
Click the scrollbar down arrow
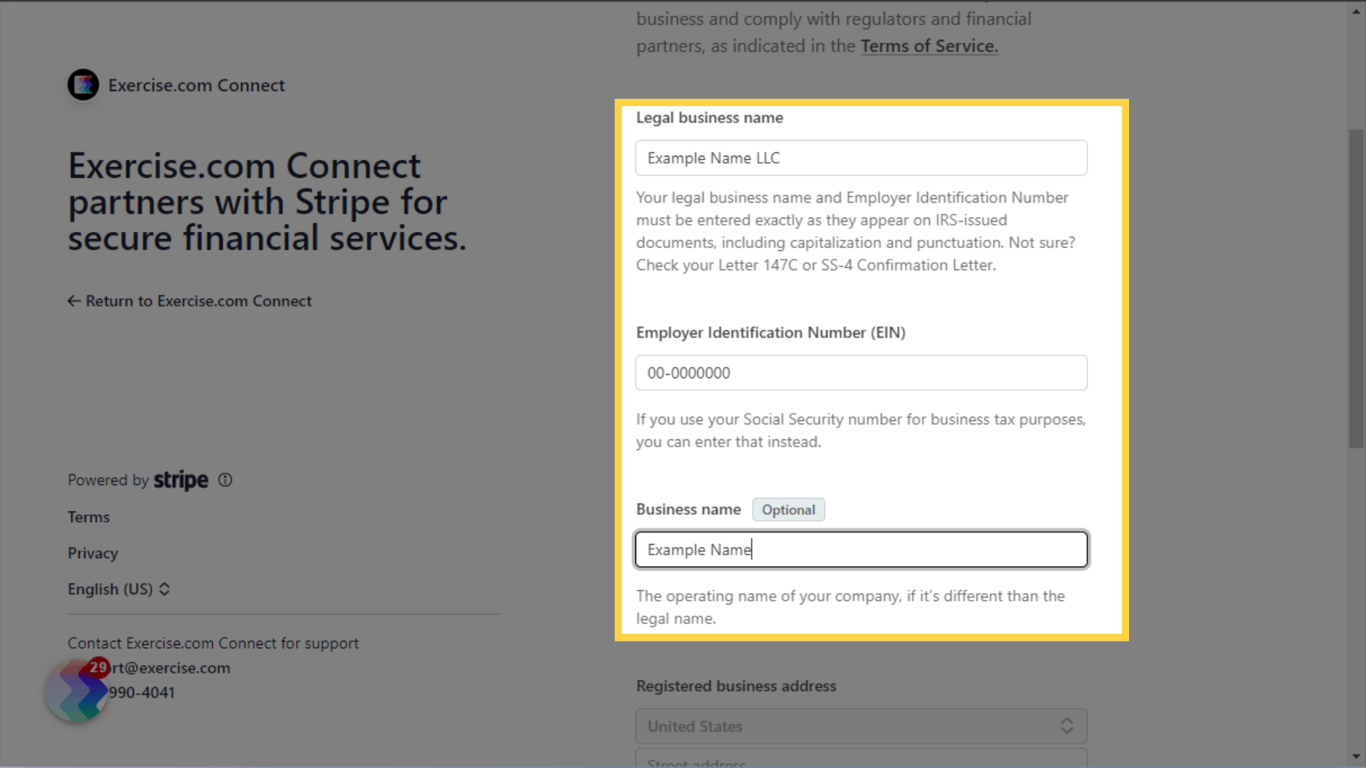point(1357,757)
